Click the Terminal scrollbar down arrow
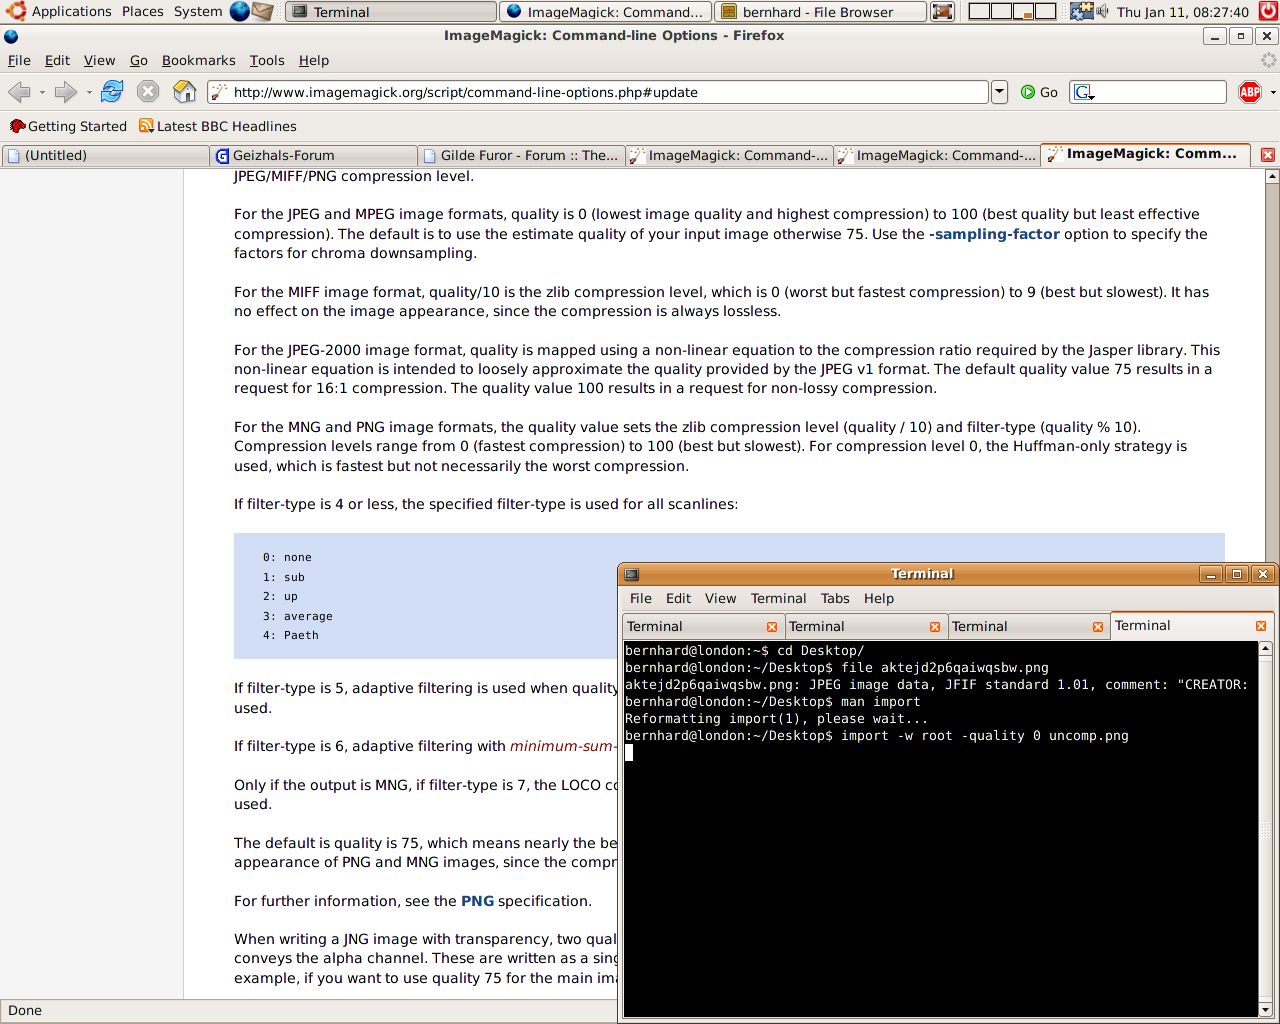 pos(1265,1010)
